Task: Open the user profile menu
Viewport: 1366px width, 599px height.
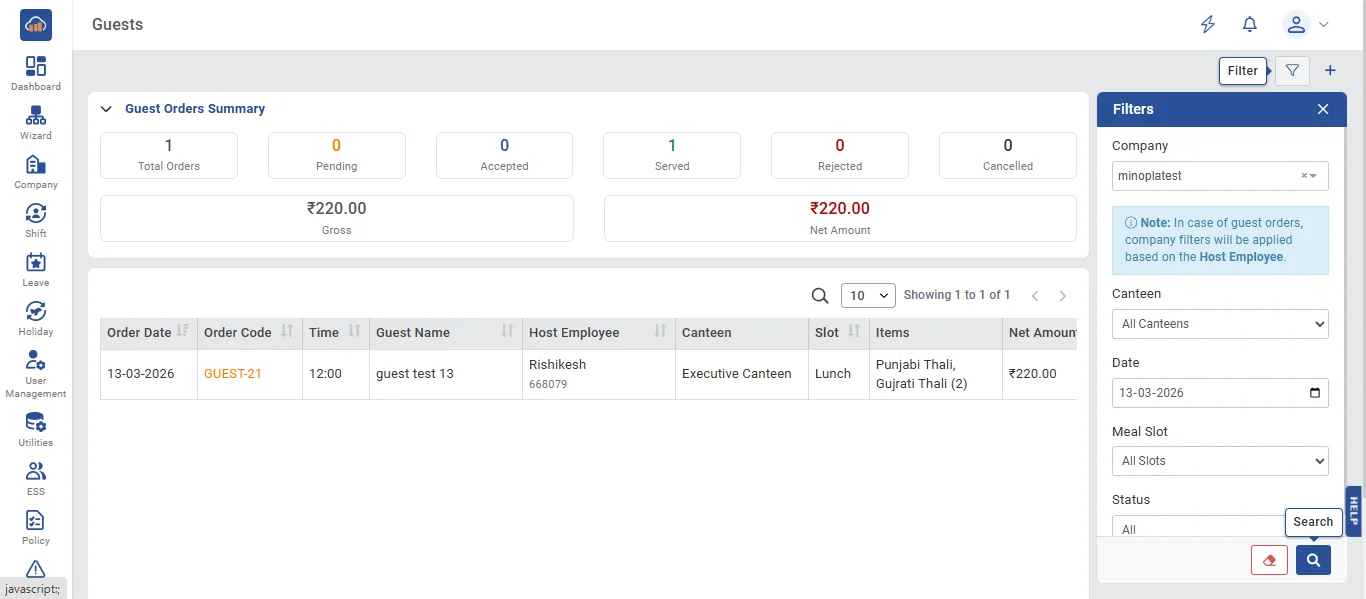Action: click(x=1306, y=25)
